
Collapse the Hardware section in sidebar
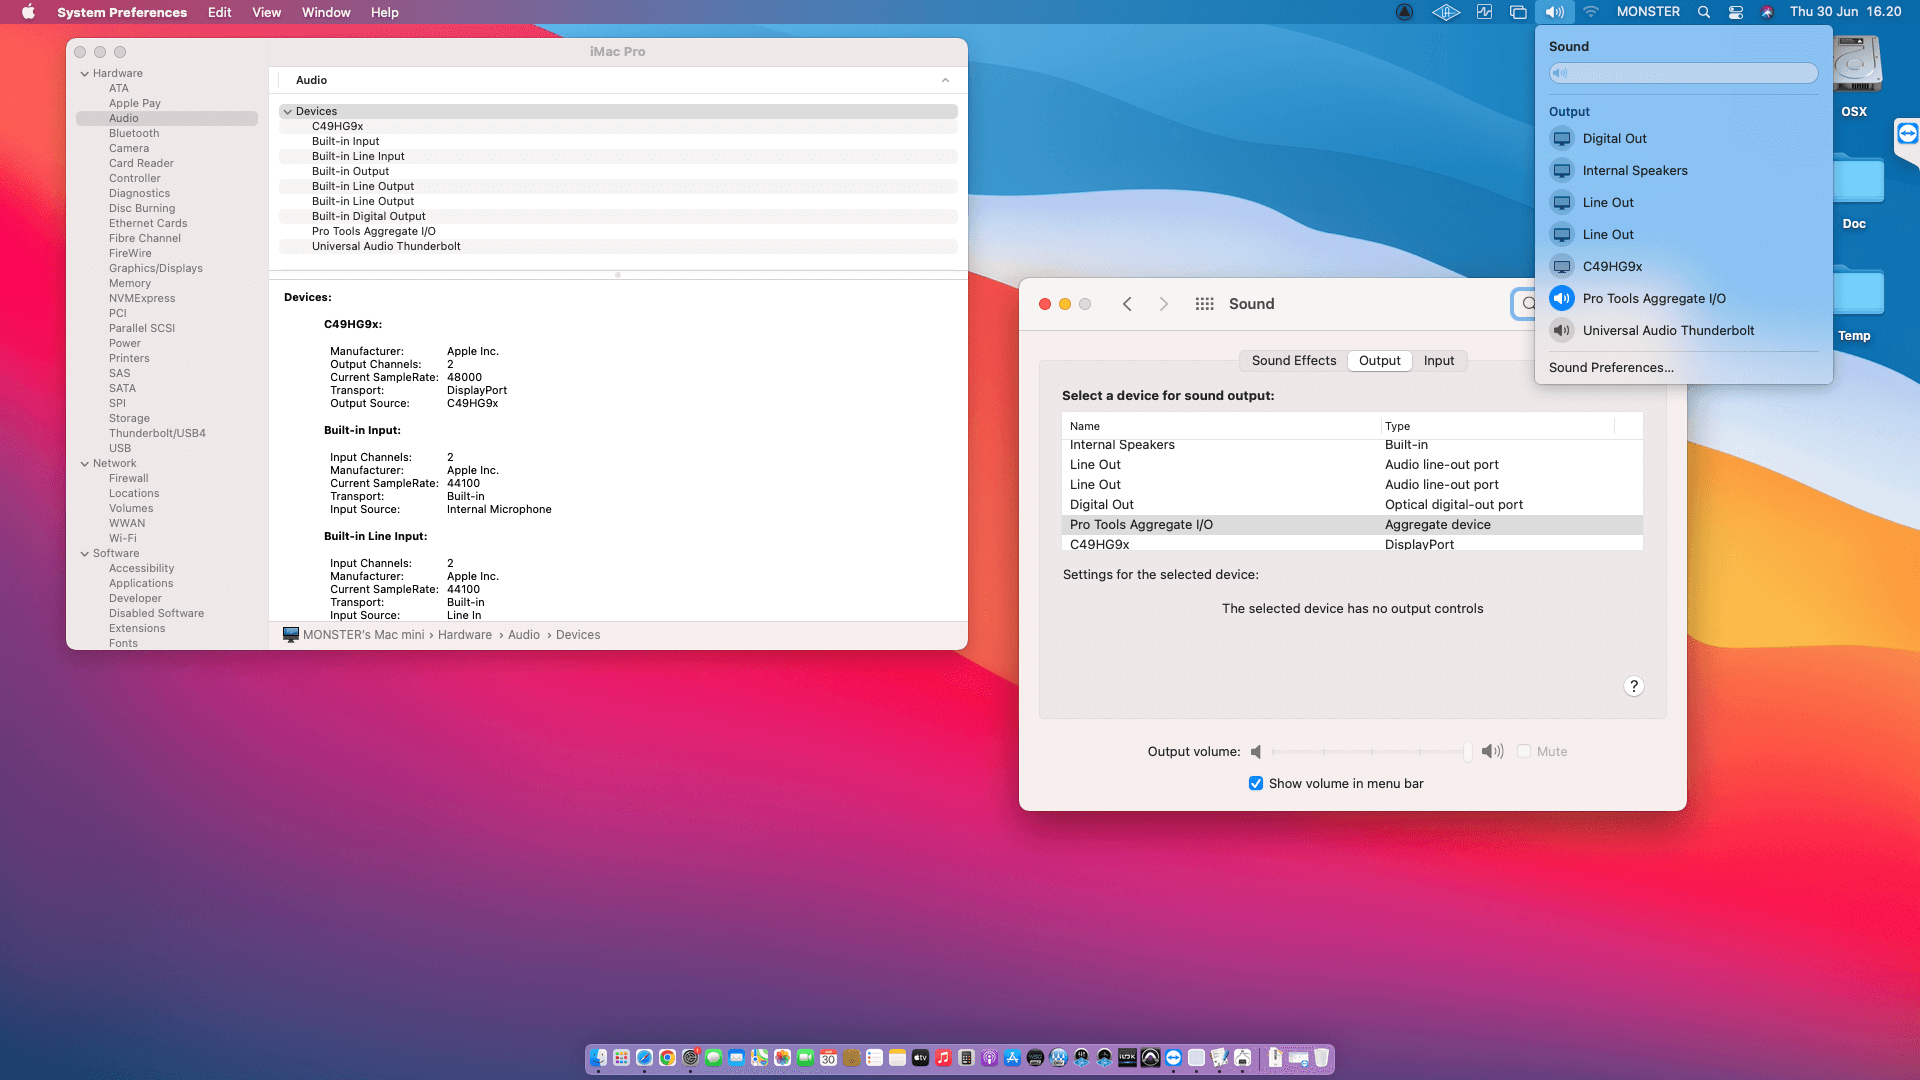click(85, 74)
